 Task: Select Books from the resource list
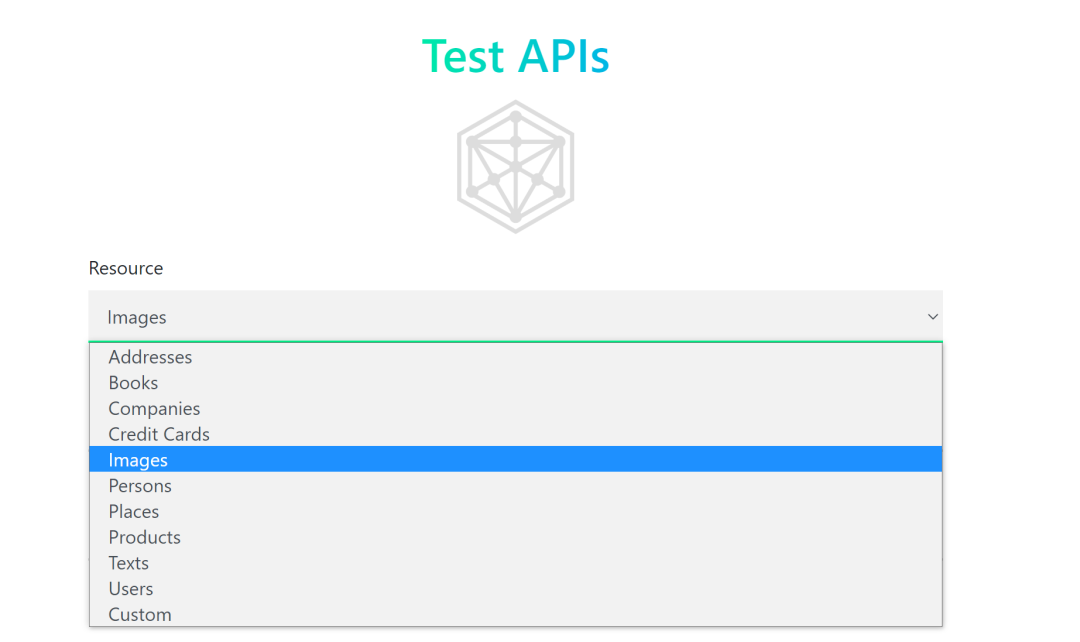(133, 382)
